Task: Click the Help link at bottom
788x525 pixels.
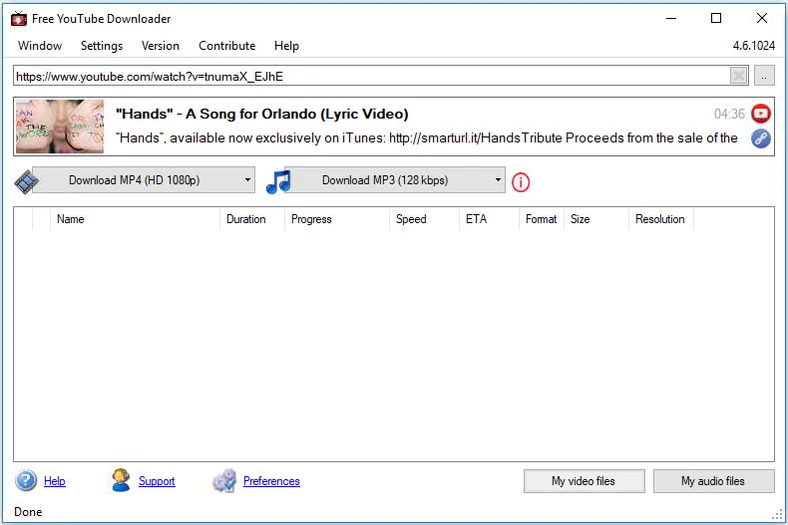Action: 54,481
